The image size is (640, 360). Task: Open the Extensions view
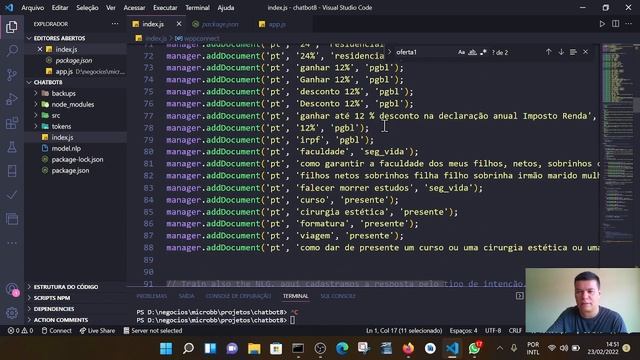[12, 123]
